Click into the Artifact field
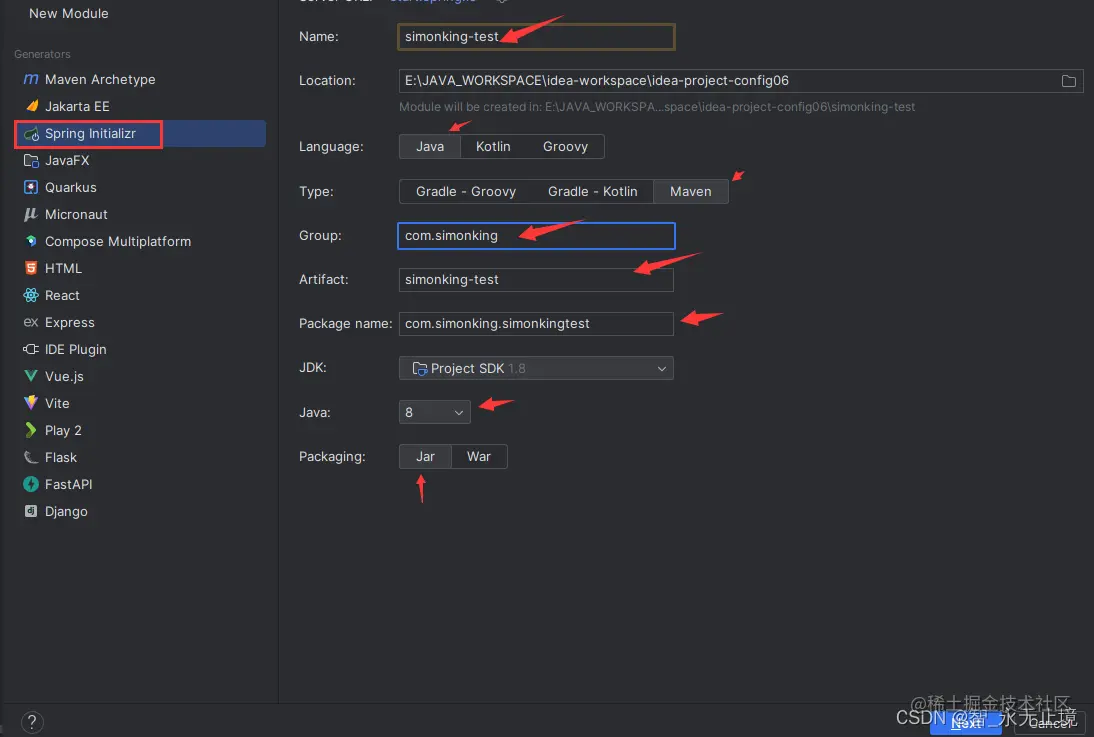Screen dimensions: 1094x737 pos(536,280)
